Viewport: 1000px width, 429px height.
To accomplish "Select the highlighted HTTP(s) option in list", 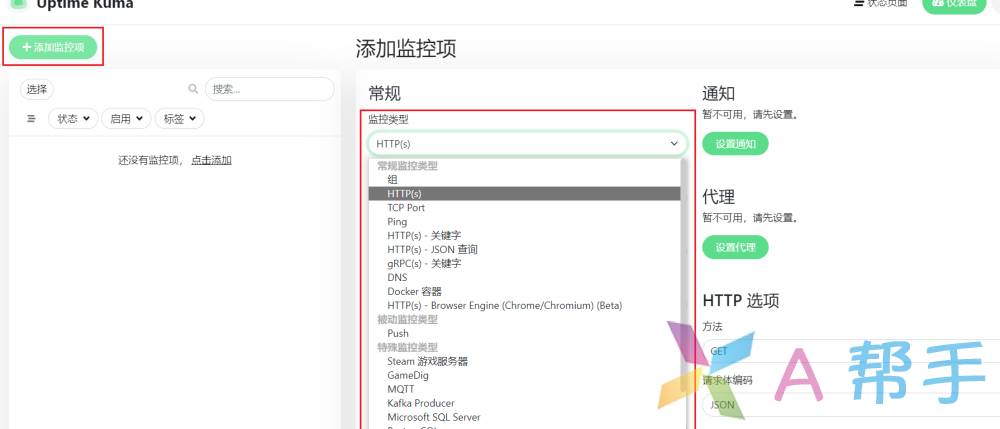I will (524, 194).
